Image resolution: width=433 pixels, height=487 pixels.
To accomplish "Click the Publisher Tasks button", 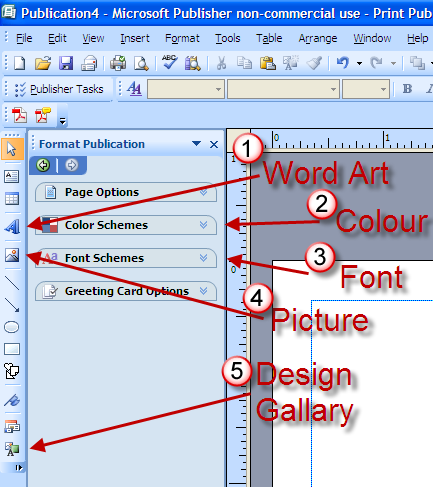I will [59, 89].
